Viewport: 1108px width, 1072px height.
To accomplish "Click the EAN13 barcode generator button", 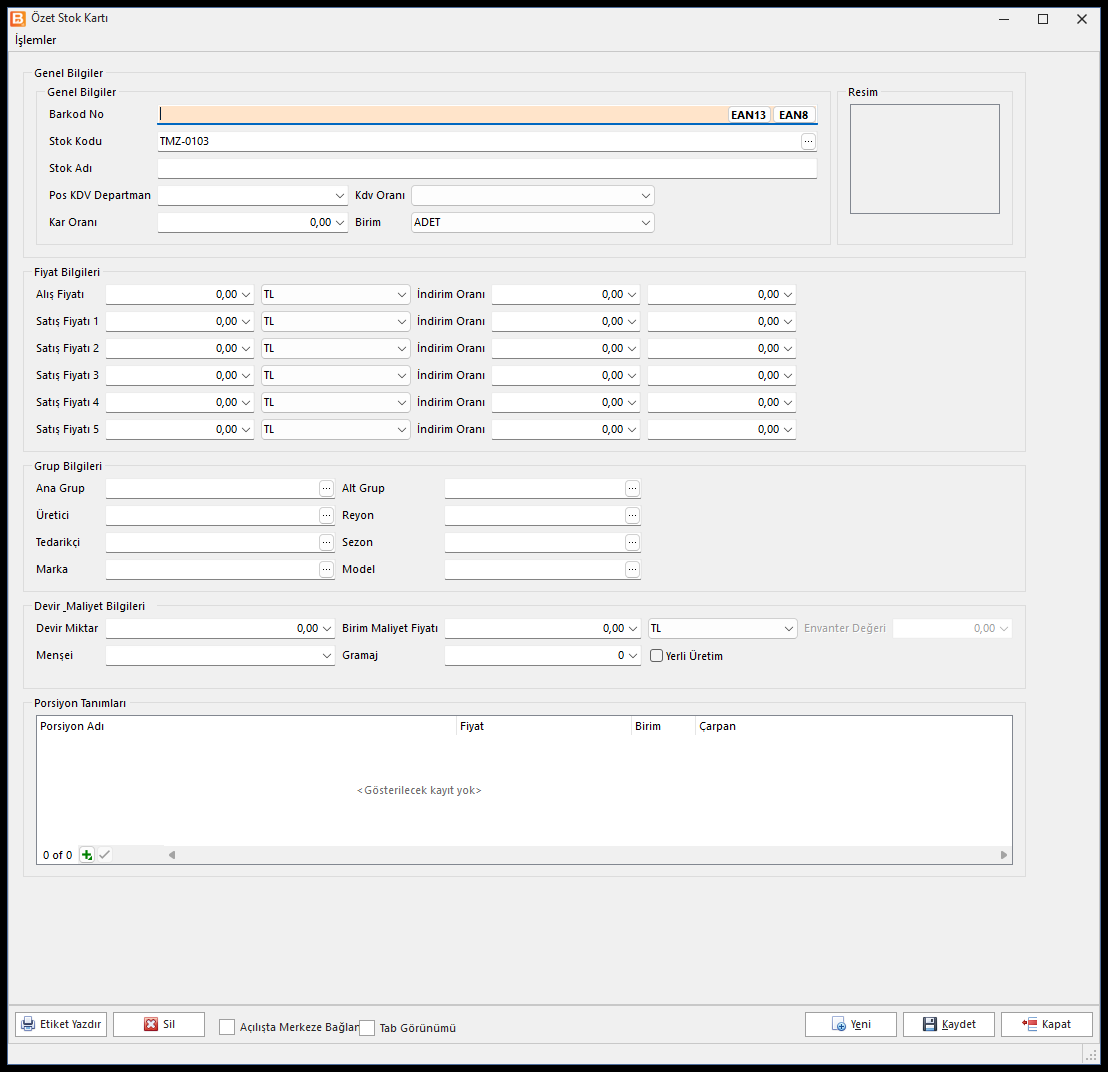I will 748,114.
